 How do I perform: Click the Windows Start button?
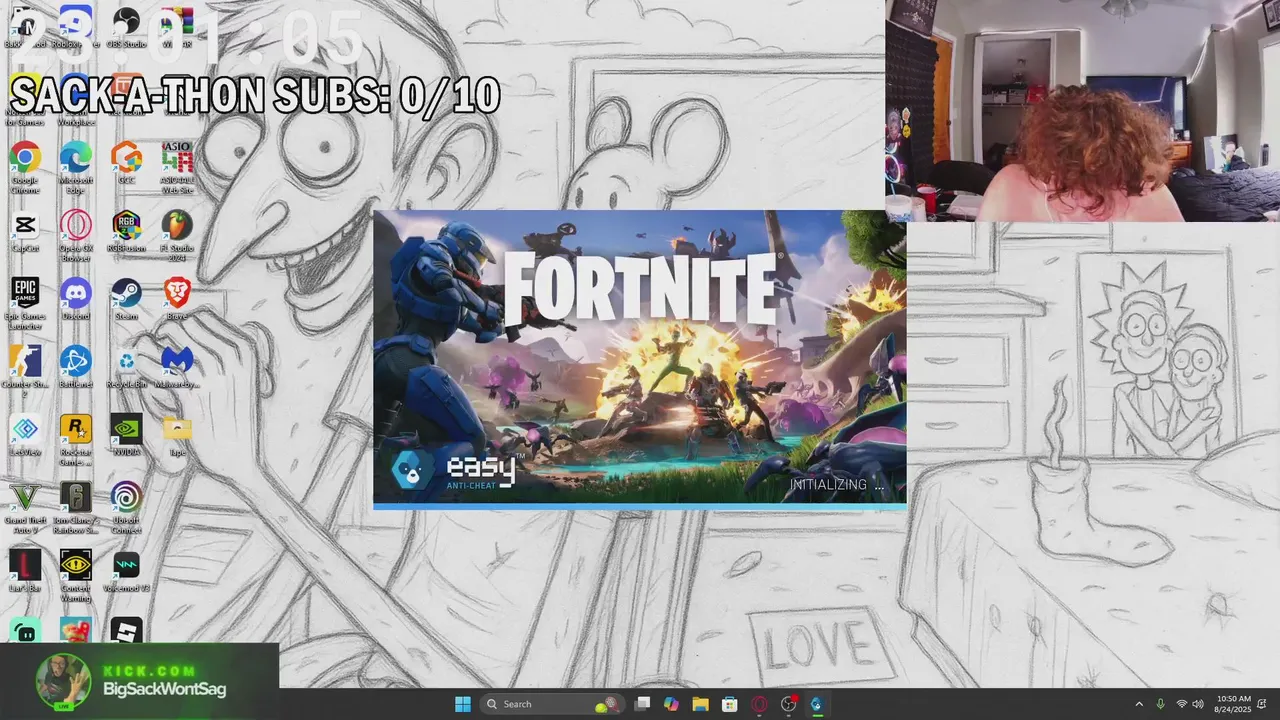(463, 704)
